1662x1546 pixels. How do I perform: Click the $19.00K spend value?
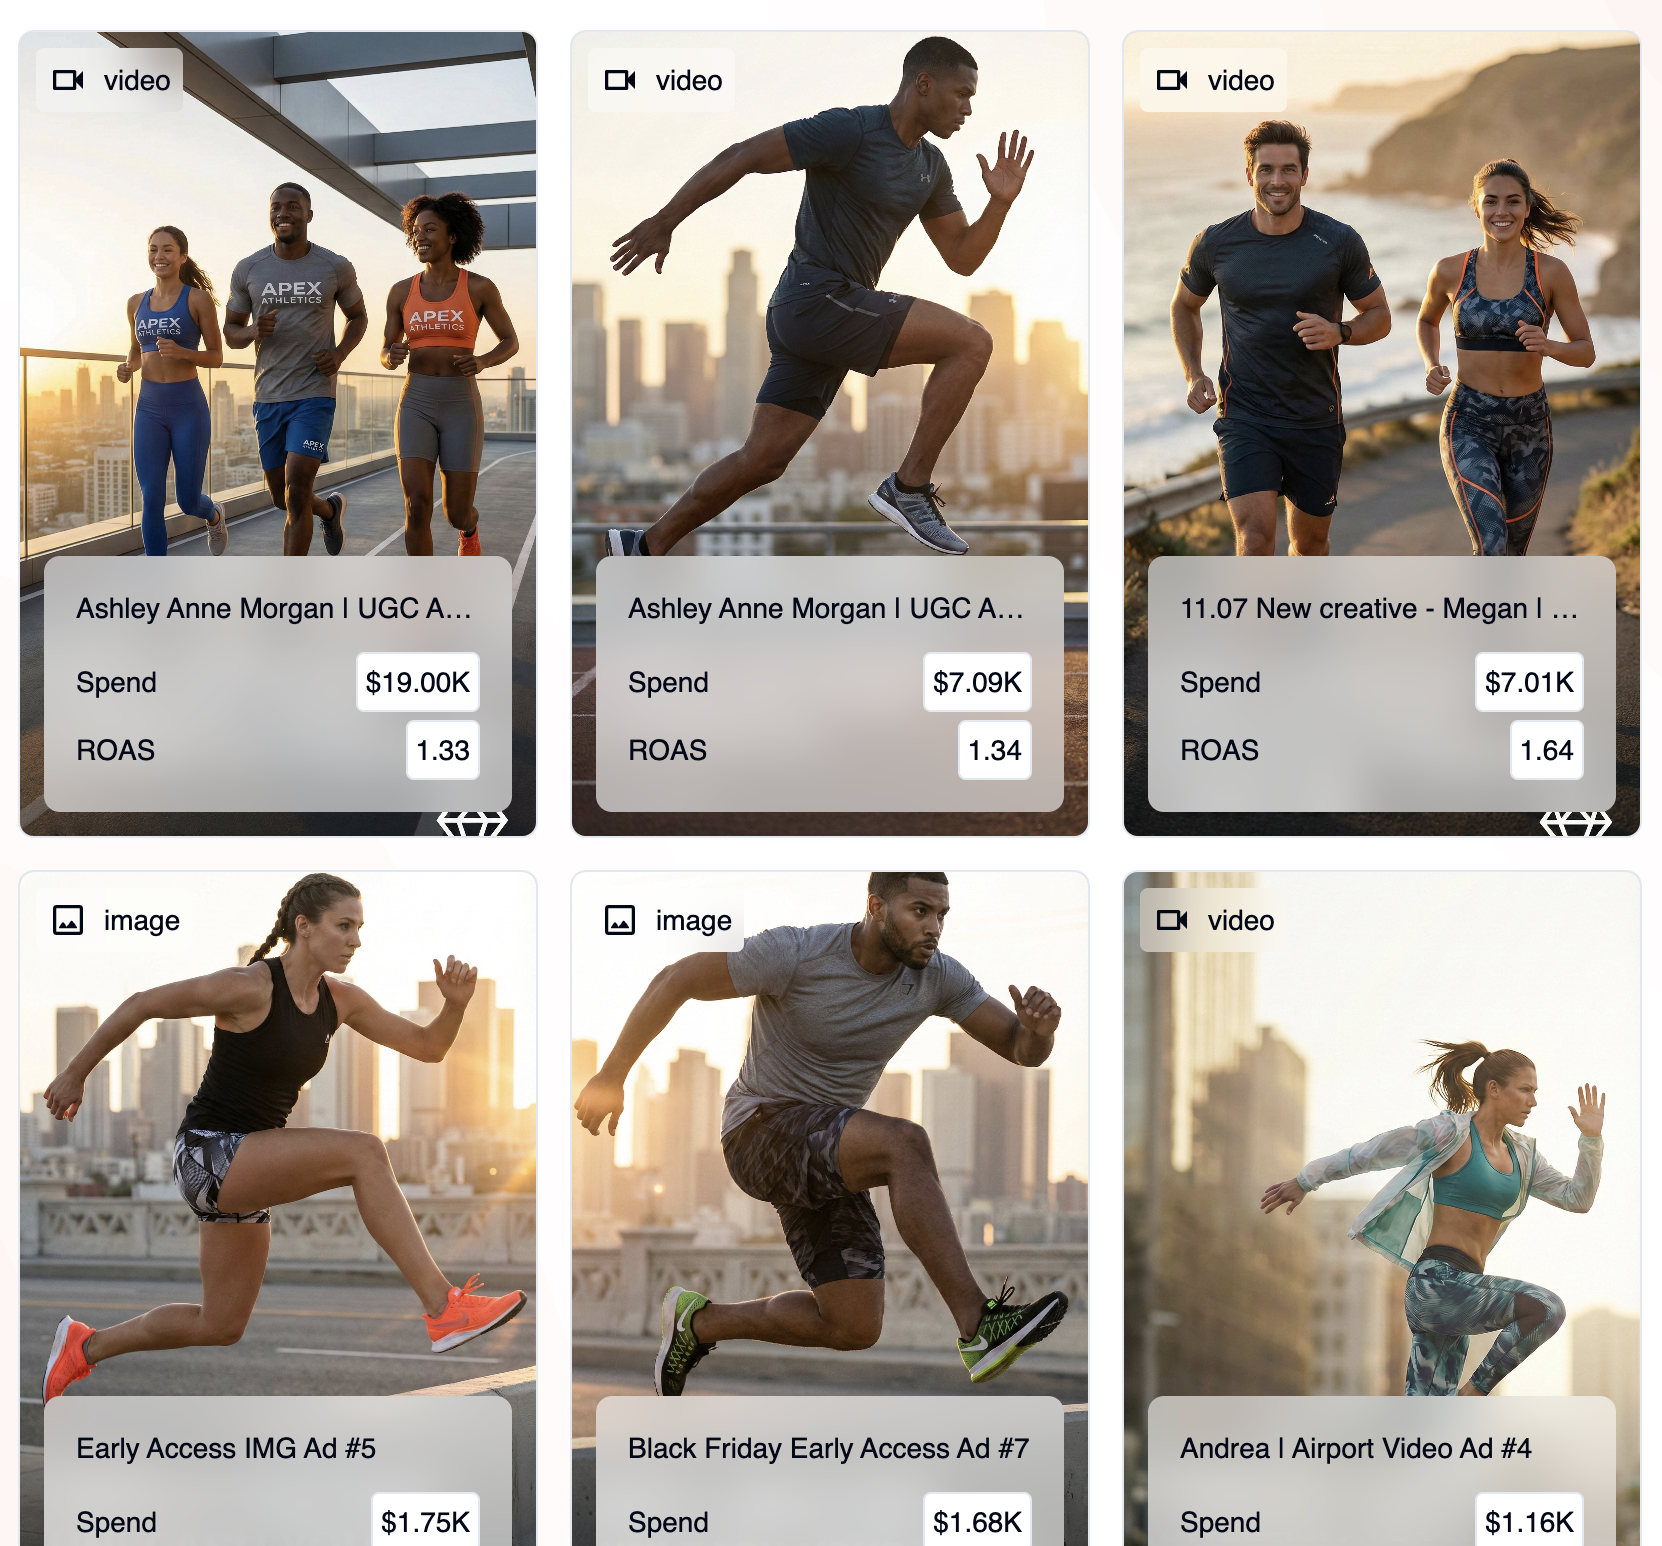click(418, 682)
